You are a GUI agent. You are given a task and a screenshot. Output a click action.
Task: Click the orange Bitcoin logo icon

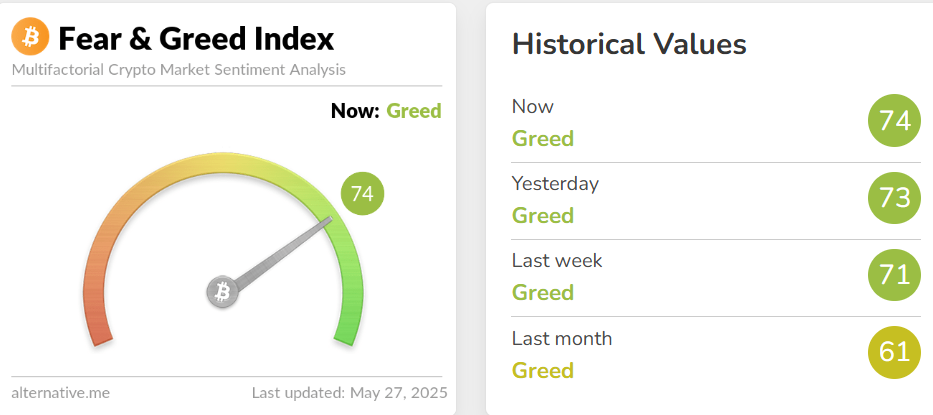30,38
